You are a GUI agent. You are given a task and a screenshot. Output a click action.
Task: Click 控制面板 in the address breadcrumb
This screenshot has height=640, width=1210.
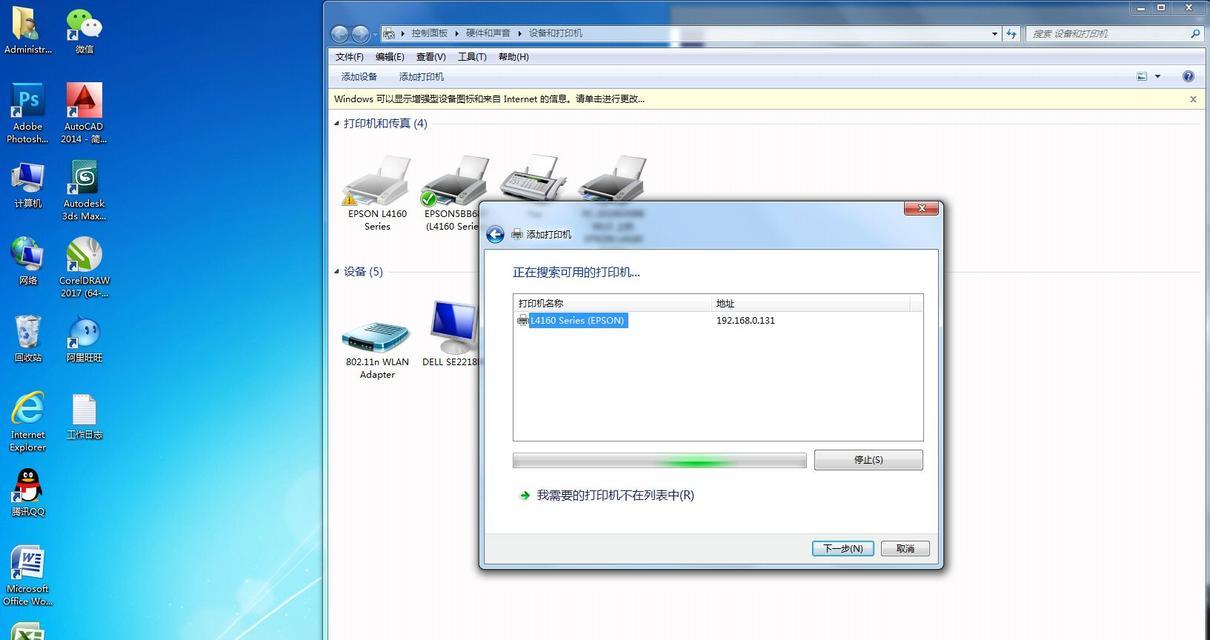pos(430,33)
